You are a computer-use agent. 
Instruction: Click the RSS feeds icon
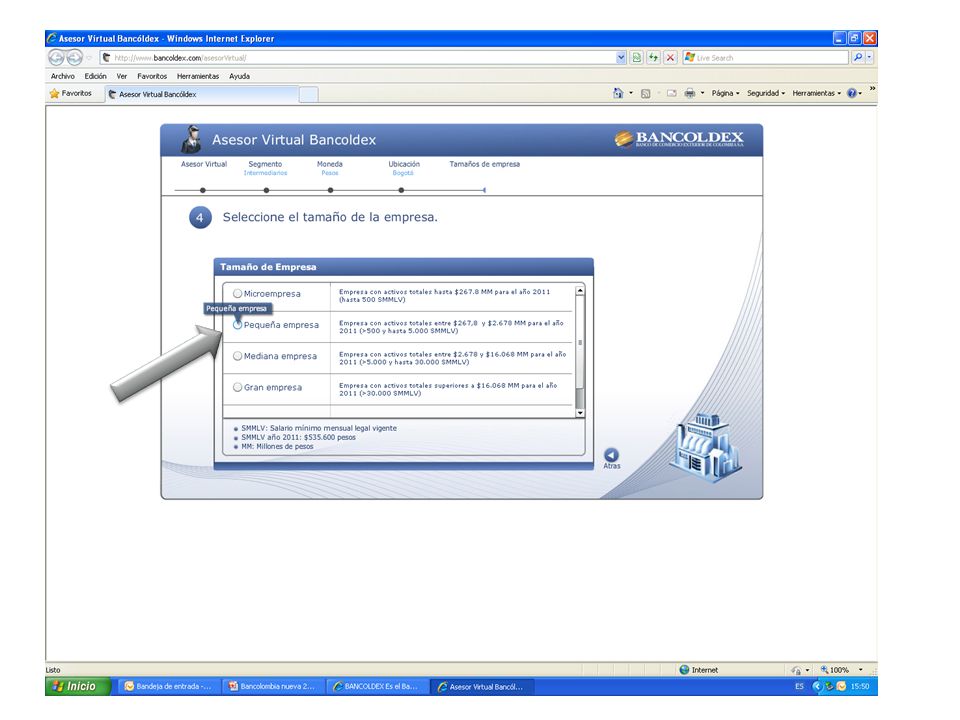pyautogui.click(x=645, y=94)
